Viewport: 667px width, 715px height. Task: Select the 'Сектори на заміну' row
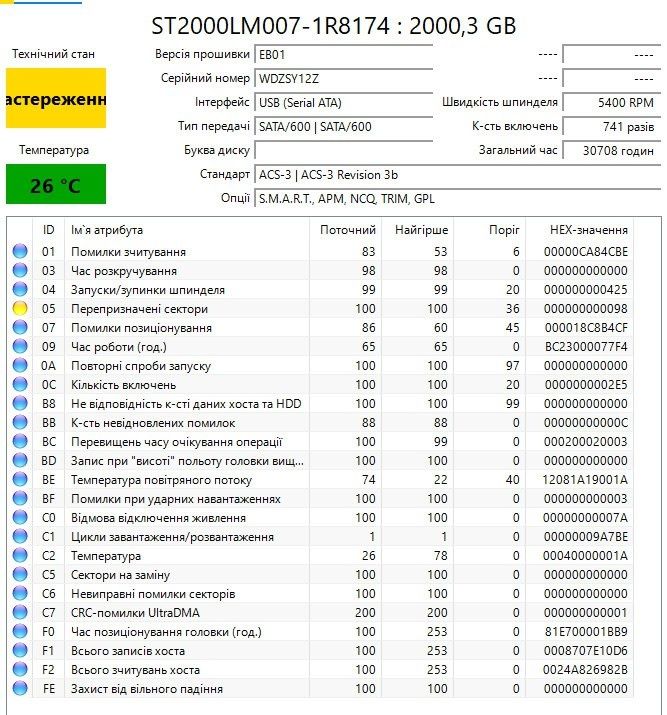click(320, 575)
